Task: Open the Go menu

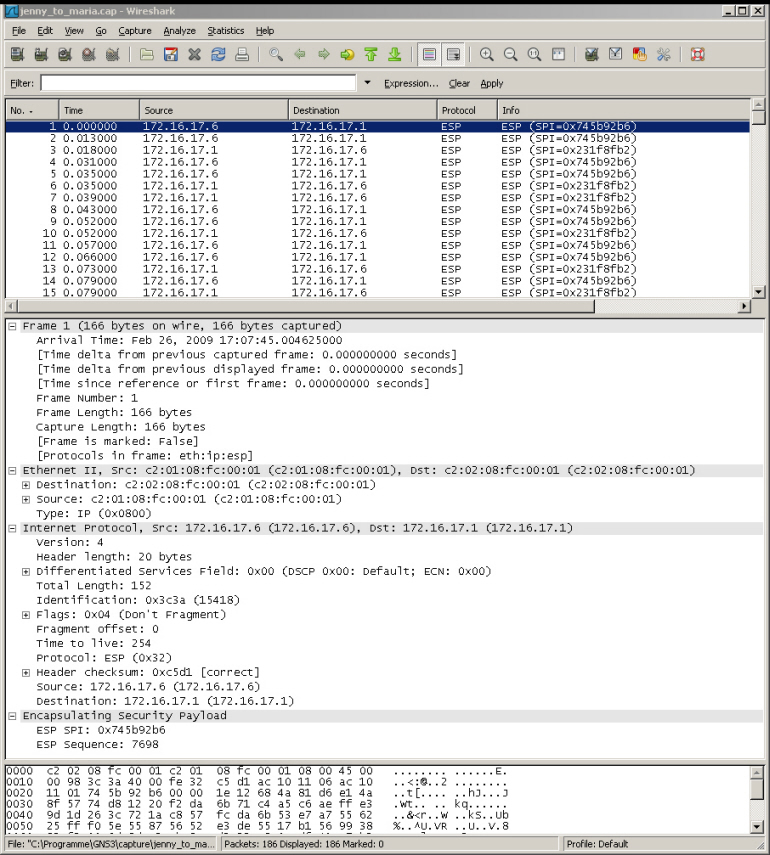Action: [101, 31]
